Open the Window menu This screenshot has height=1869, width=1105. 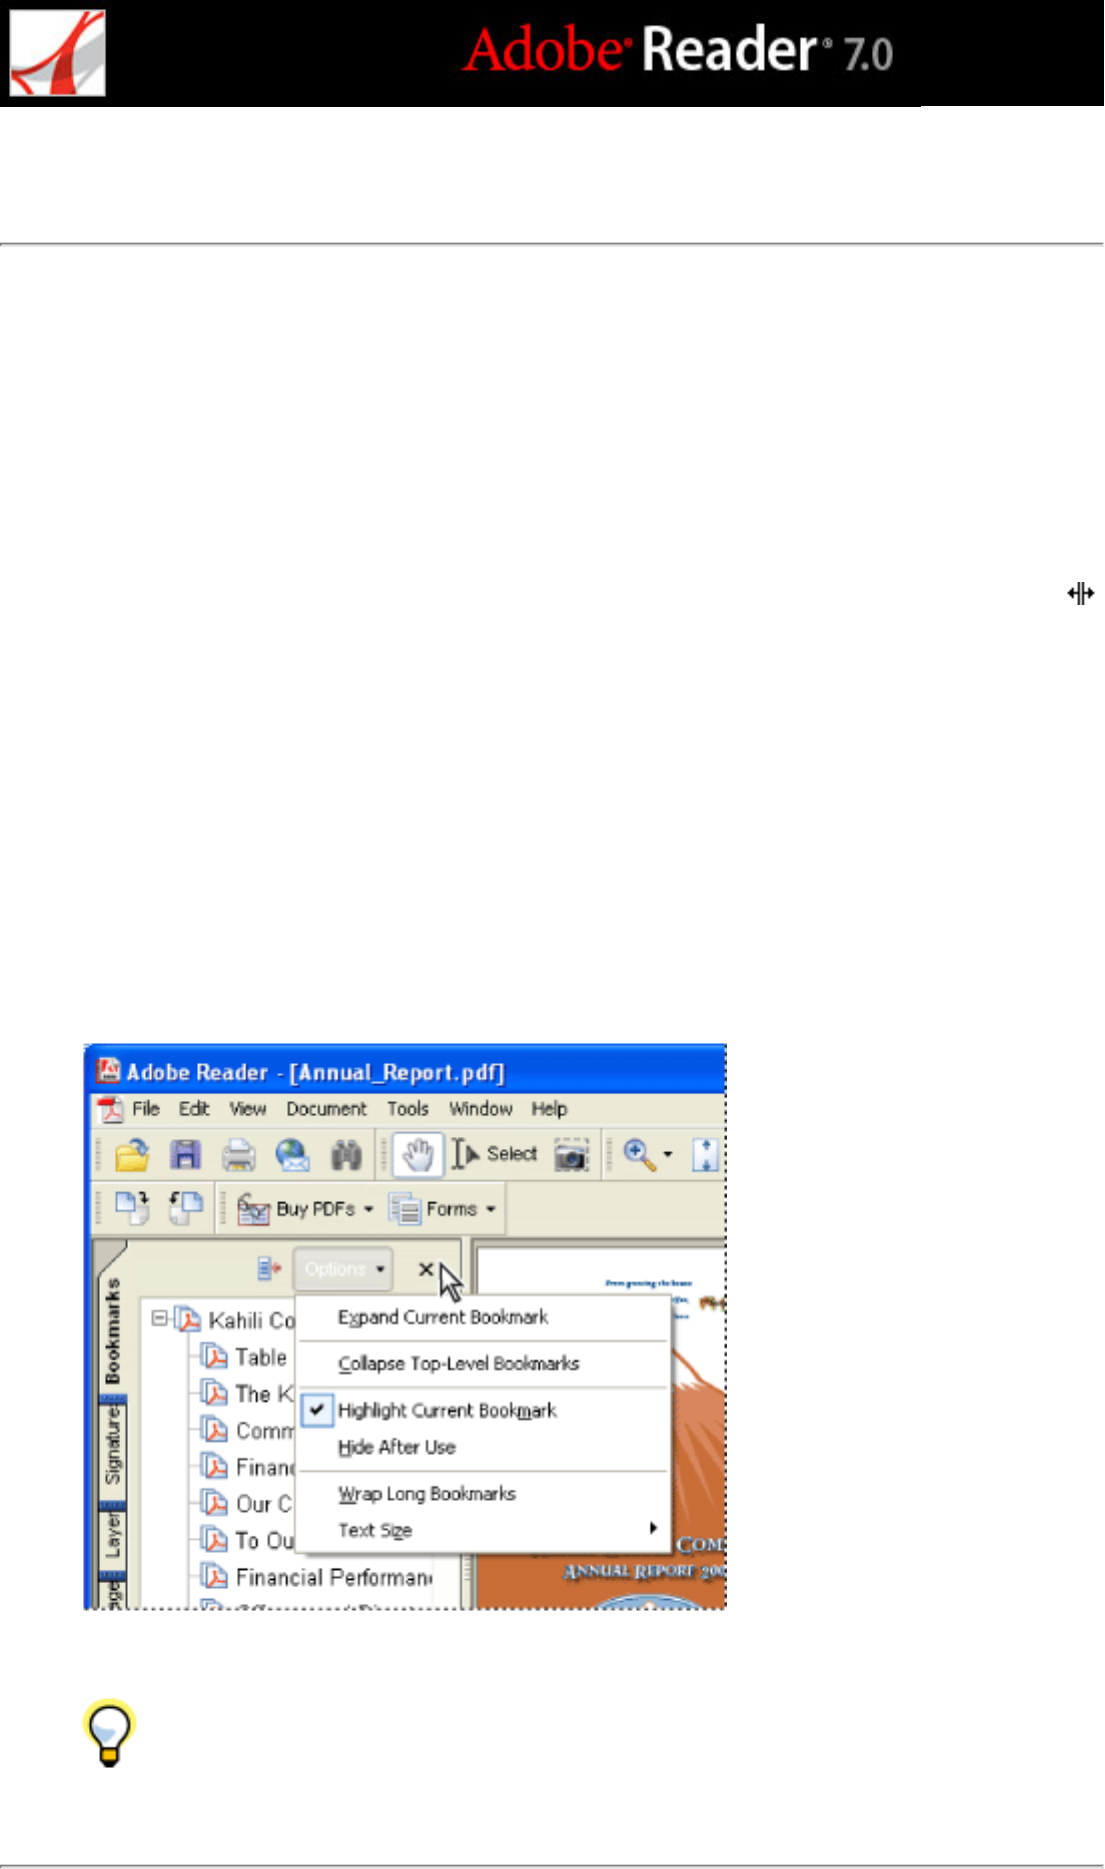480,1108
